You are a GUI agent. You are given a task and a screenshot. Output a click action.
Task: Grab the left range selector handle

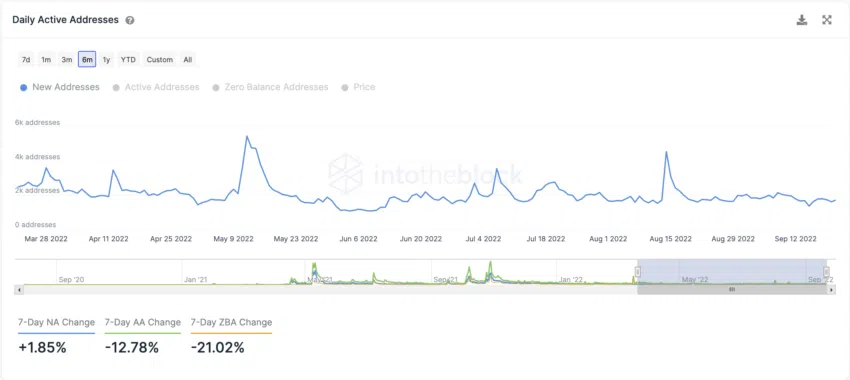tap(639, 272)
